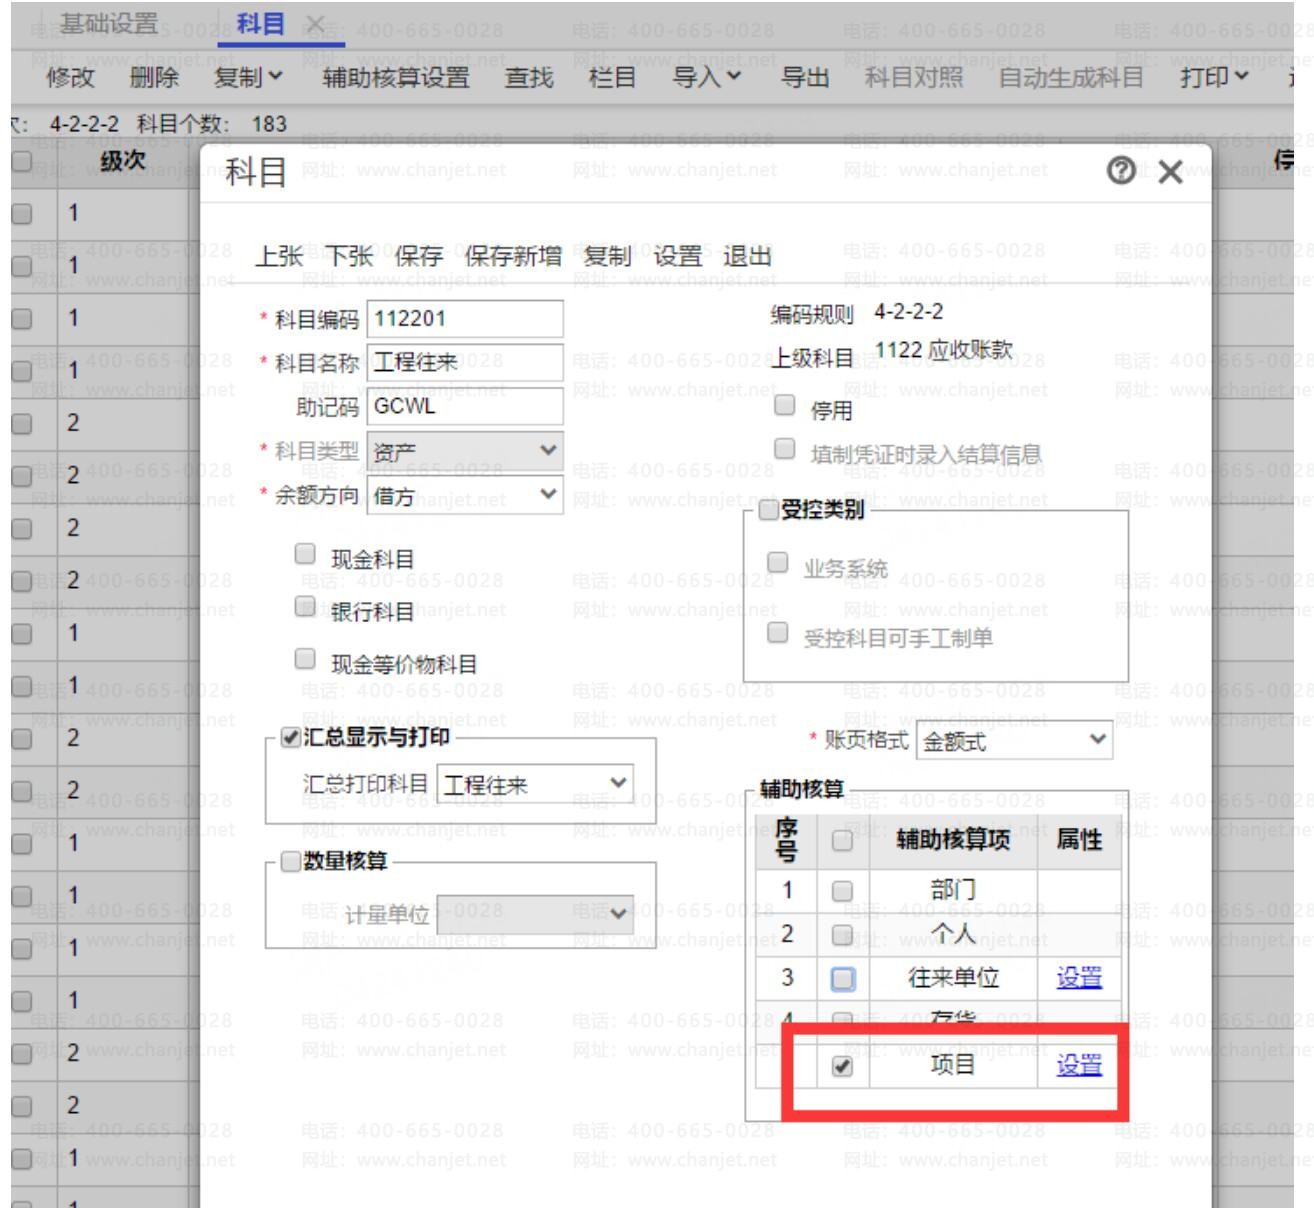
Task: Check the 现金科目 checkbox
Action: coord(305,553)
